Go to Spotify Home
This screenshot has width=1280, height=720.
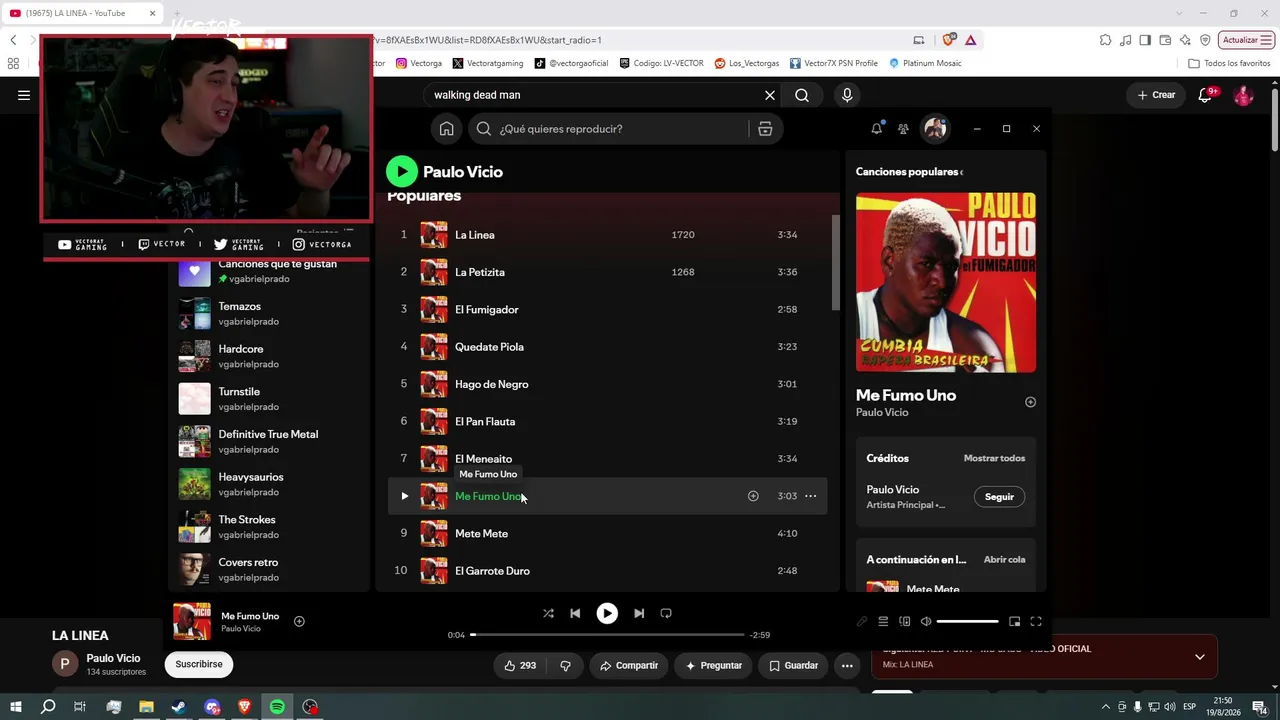(447, 128)
